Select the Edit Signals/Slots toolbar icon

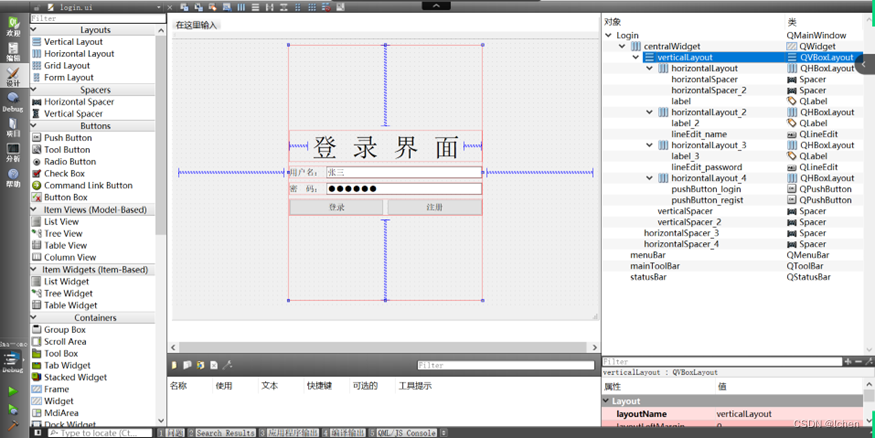pos(198,7)
